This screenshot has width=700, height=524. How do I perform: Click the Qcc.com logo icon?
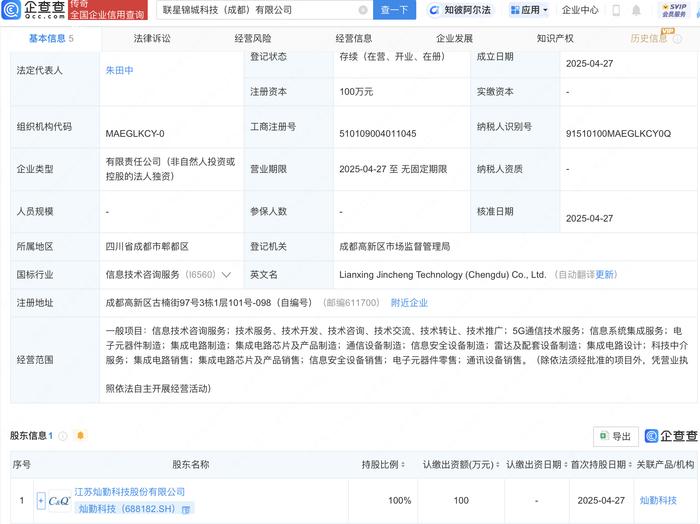[x=11, y=10]
